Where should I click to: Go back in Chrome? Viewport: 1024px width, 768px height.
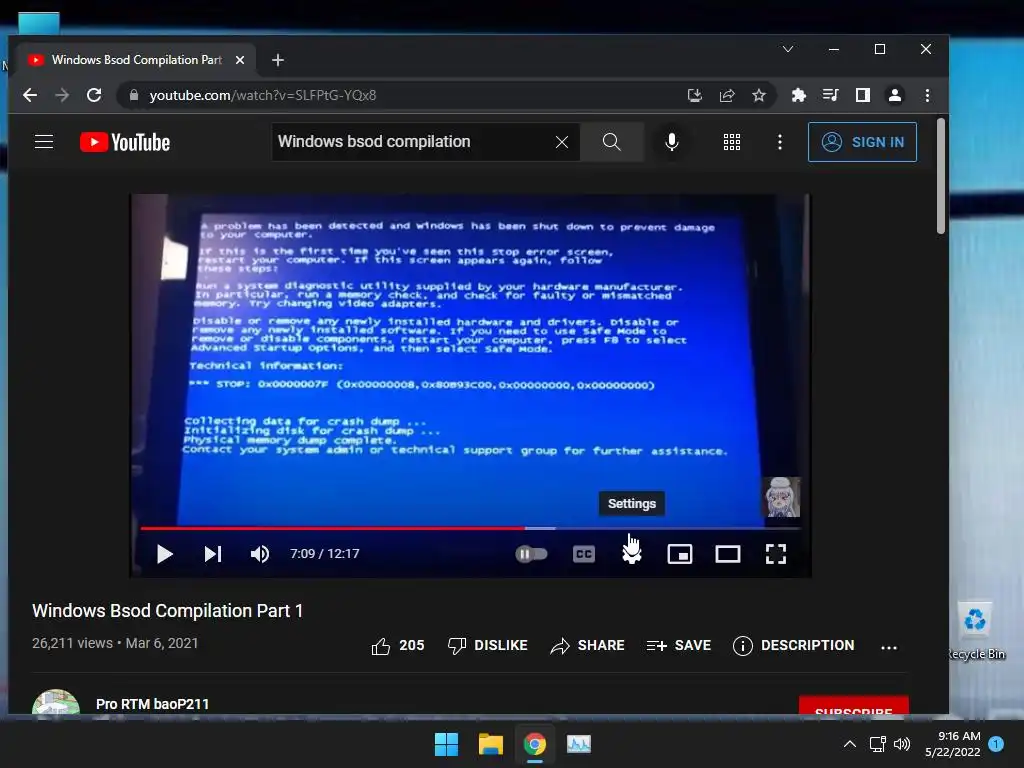click(x=30, y=95)
